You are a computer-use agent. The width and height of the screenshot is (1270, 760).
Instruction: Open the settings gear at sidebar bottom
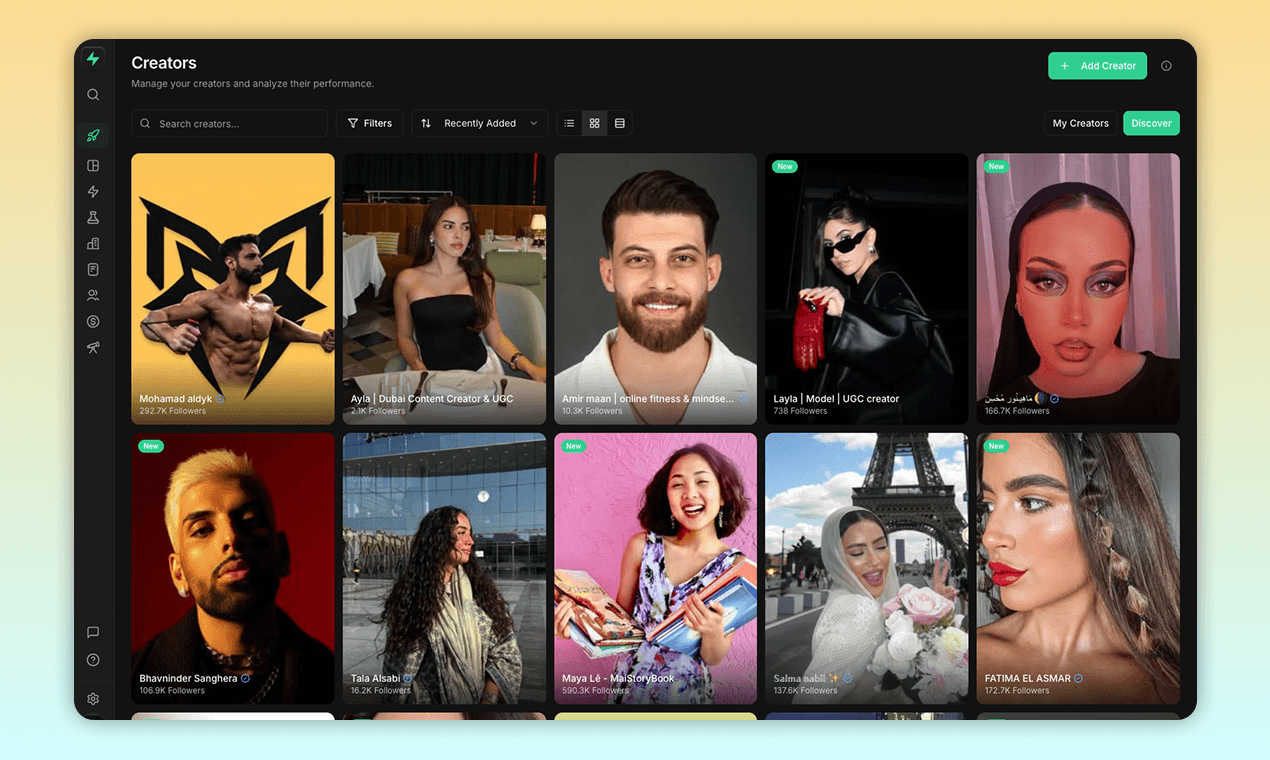point(93,698)
